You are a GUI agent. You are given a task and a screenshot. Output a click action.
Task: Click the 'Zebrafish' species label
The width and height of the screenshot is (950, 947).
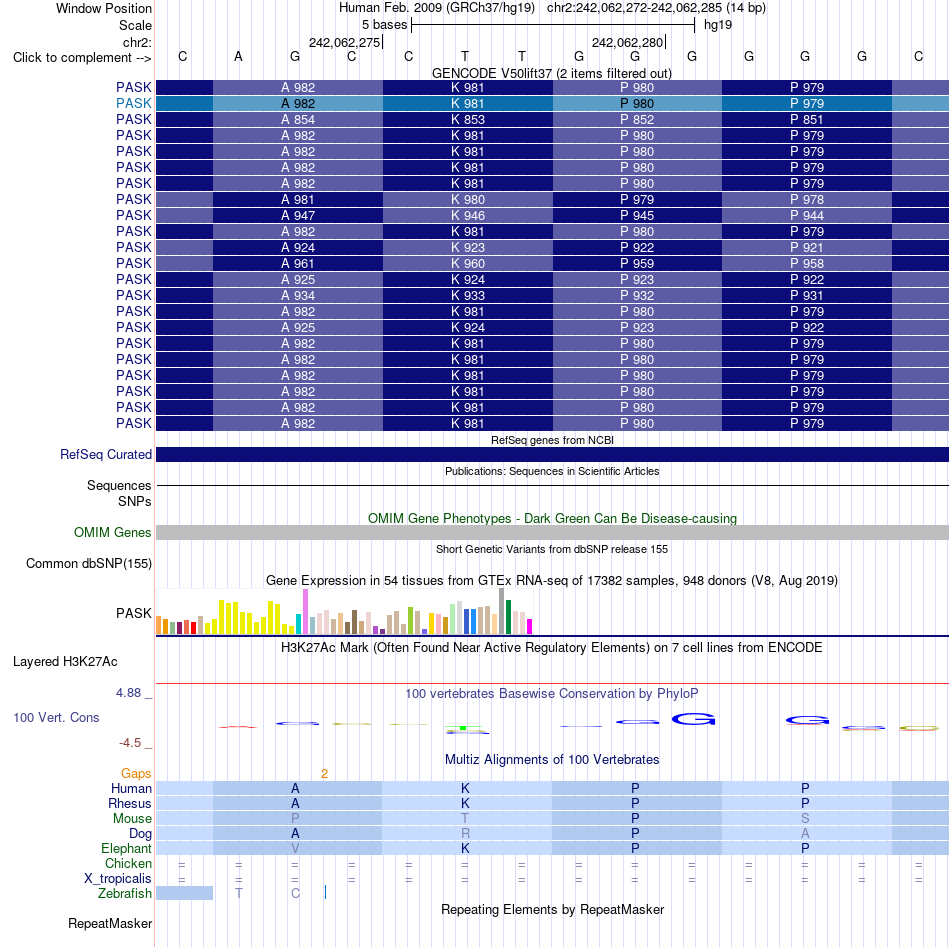pyautogui.click(x=124, y=894)
